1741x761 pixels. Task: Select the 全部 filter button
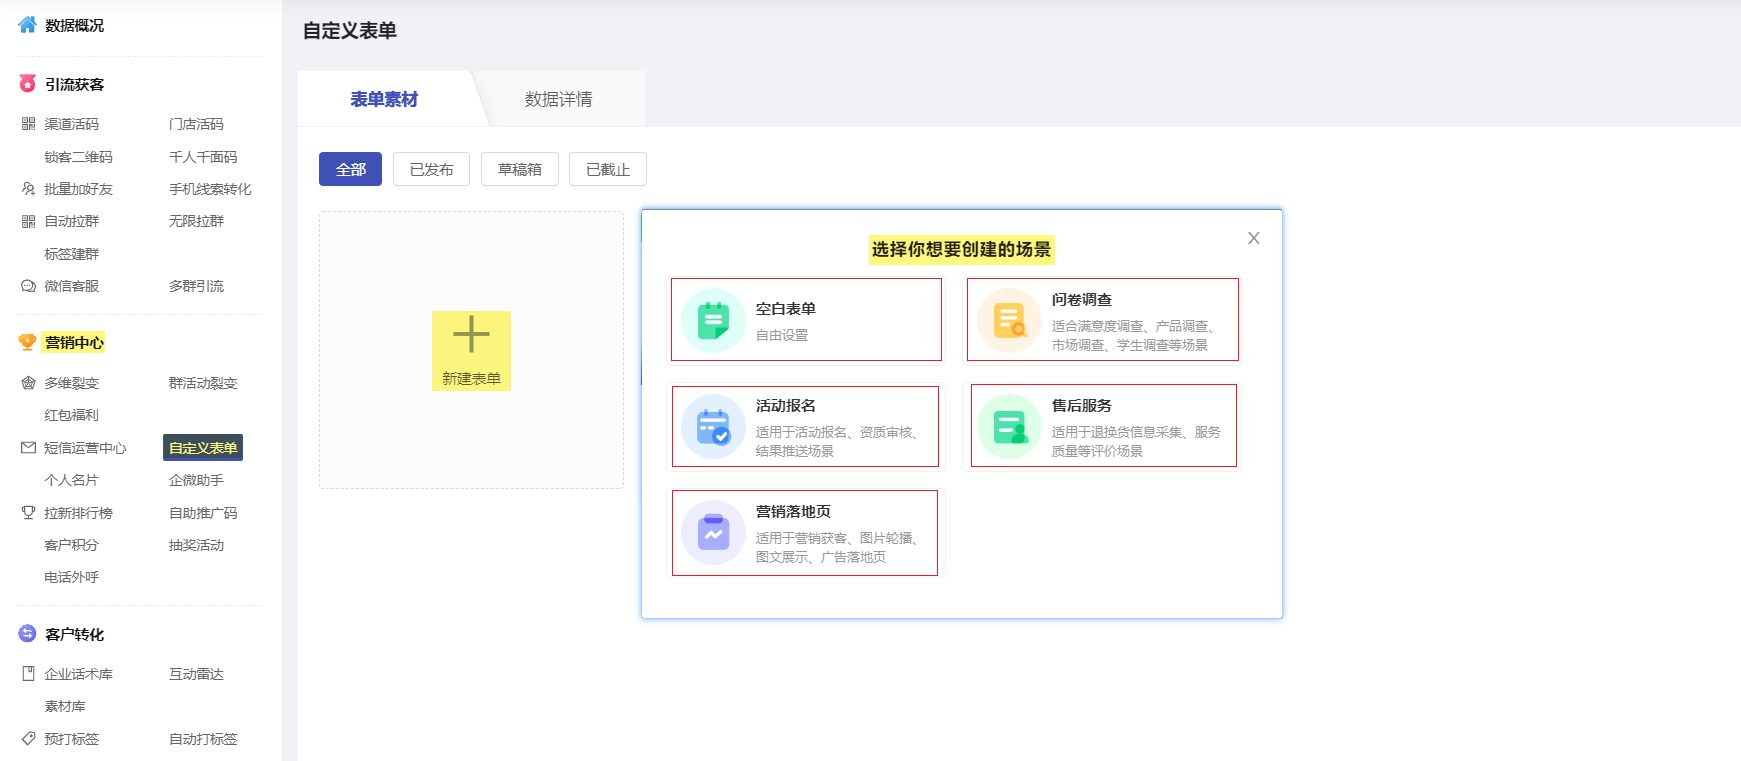[350, 169]
